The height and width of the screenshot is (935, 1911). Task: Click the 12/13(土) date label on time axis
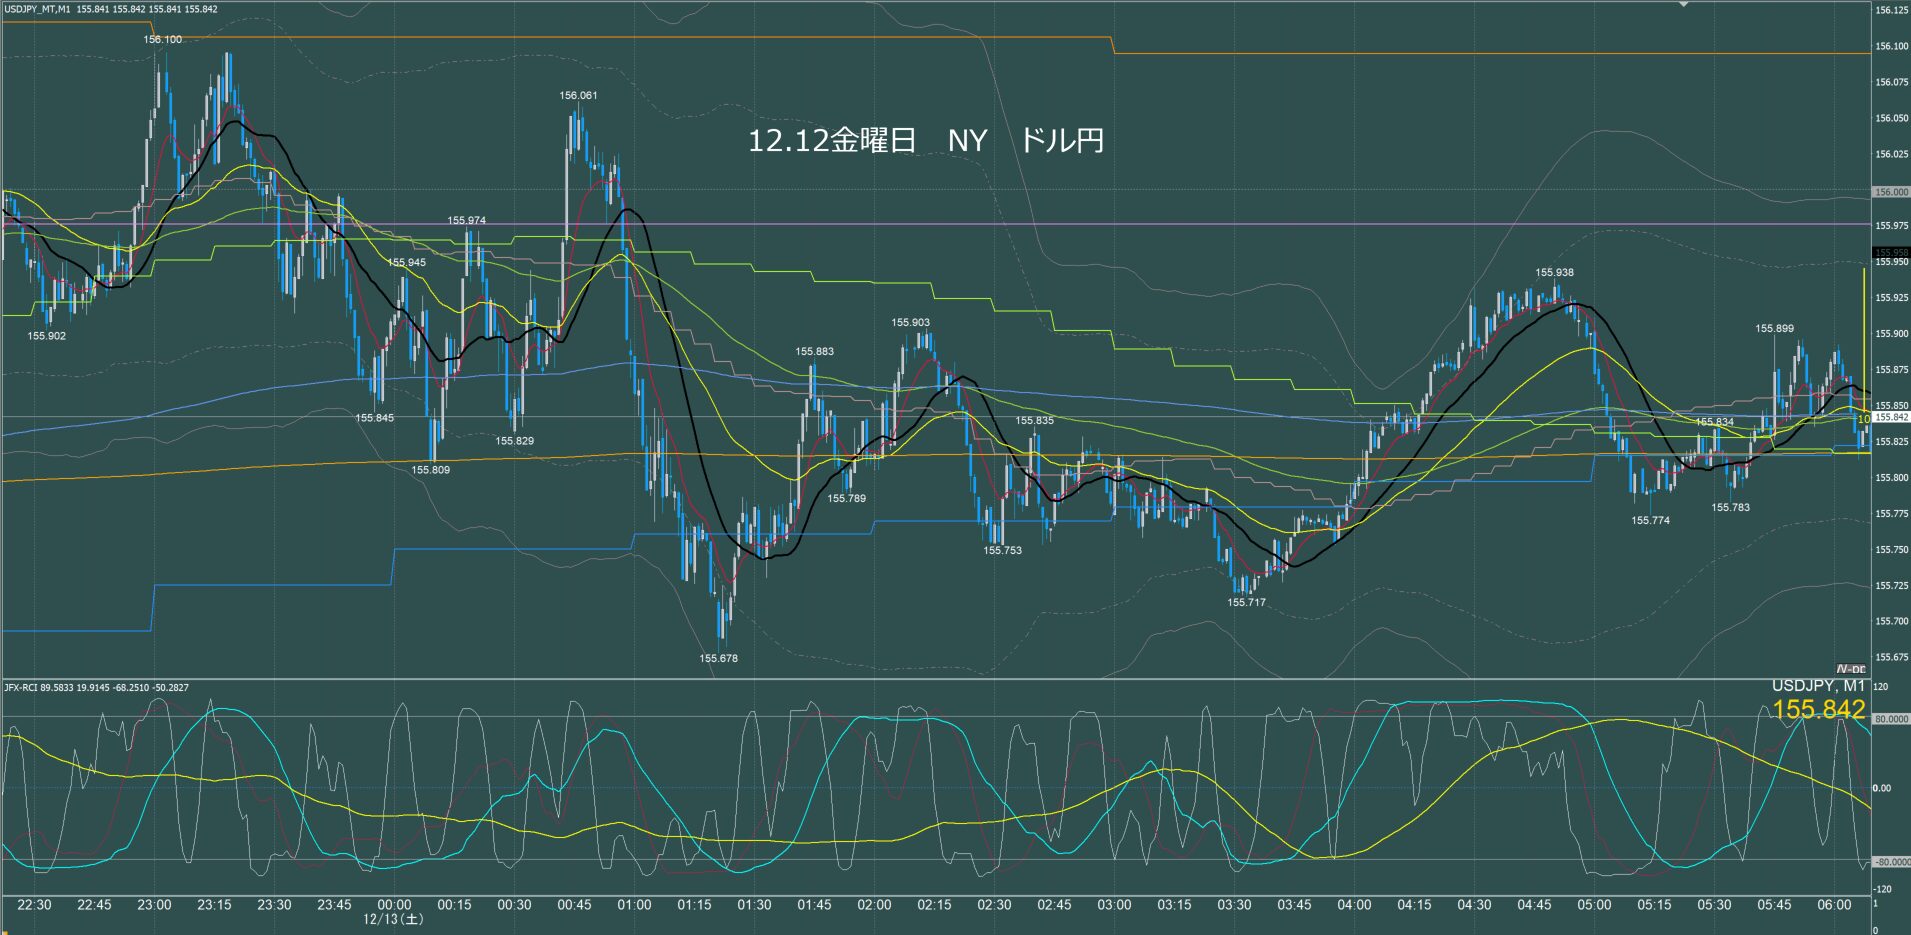click(393, 919)
